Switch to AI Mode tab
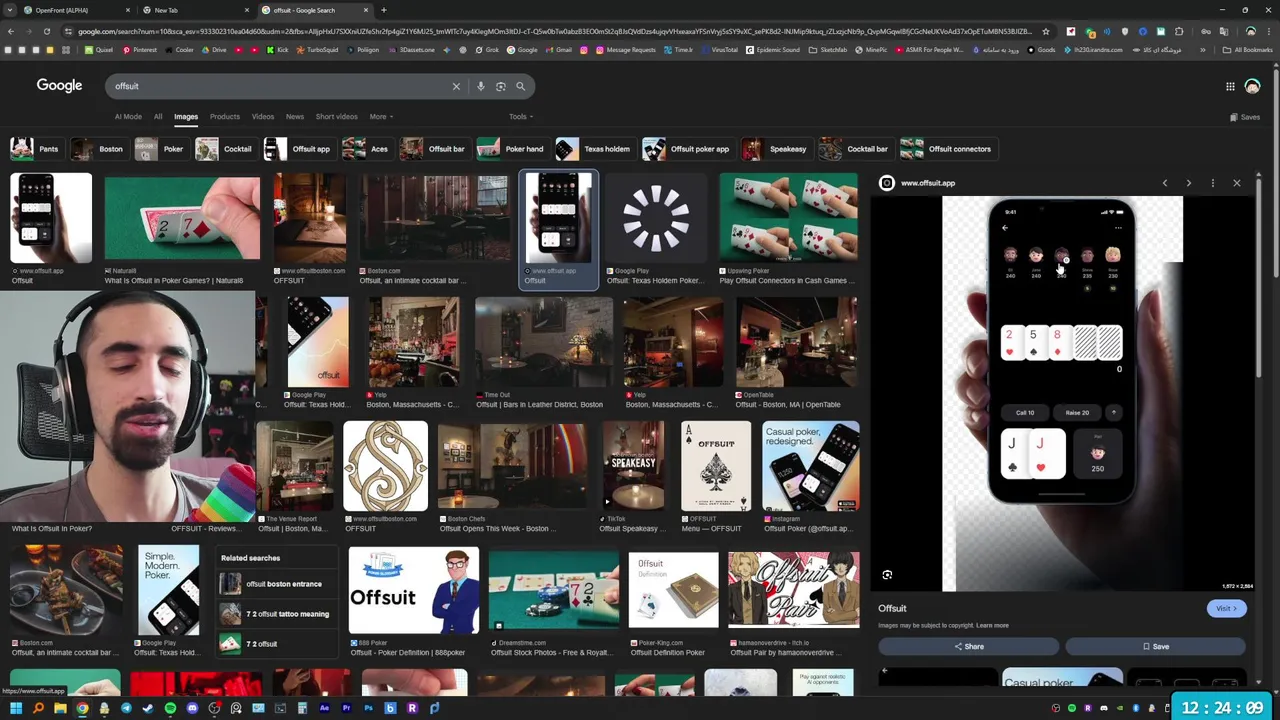 coord(128,117)
